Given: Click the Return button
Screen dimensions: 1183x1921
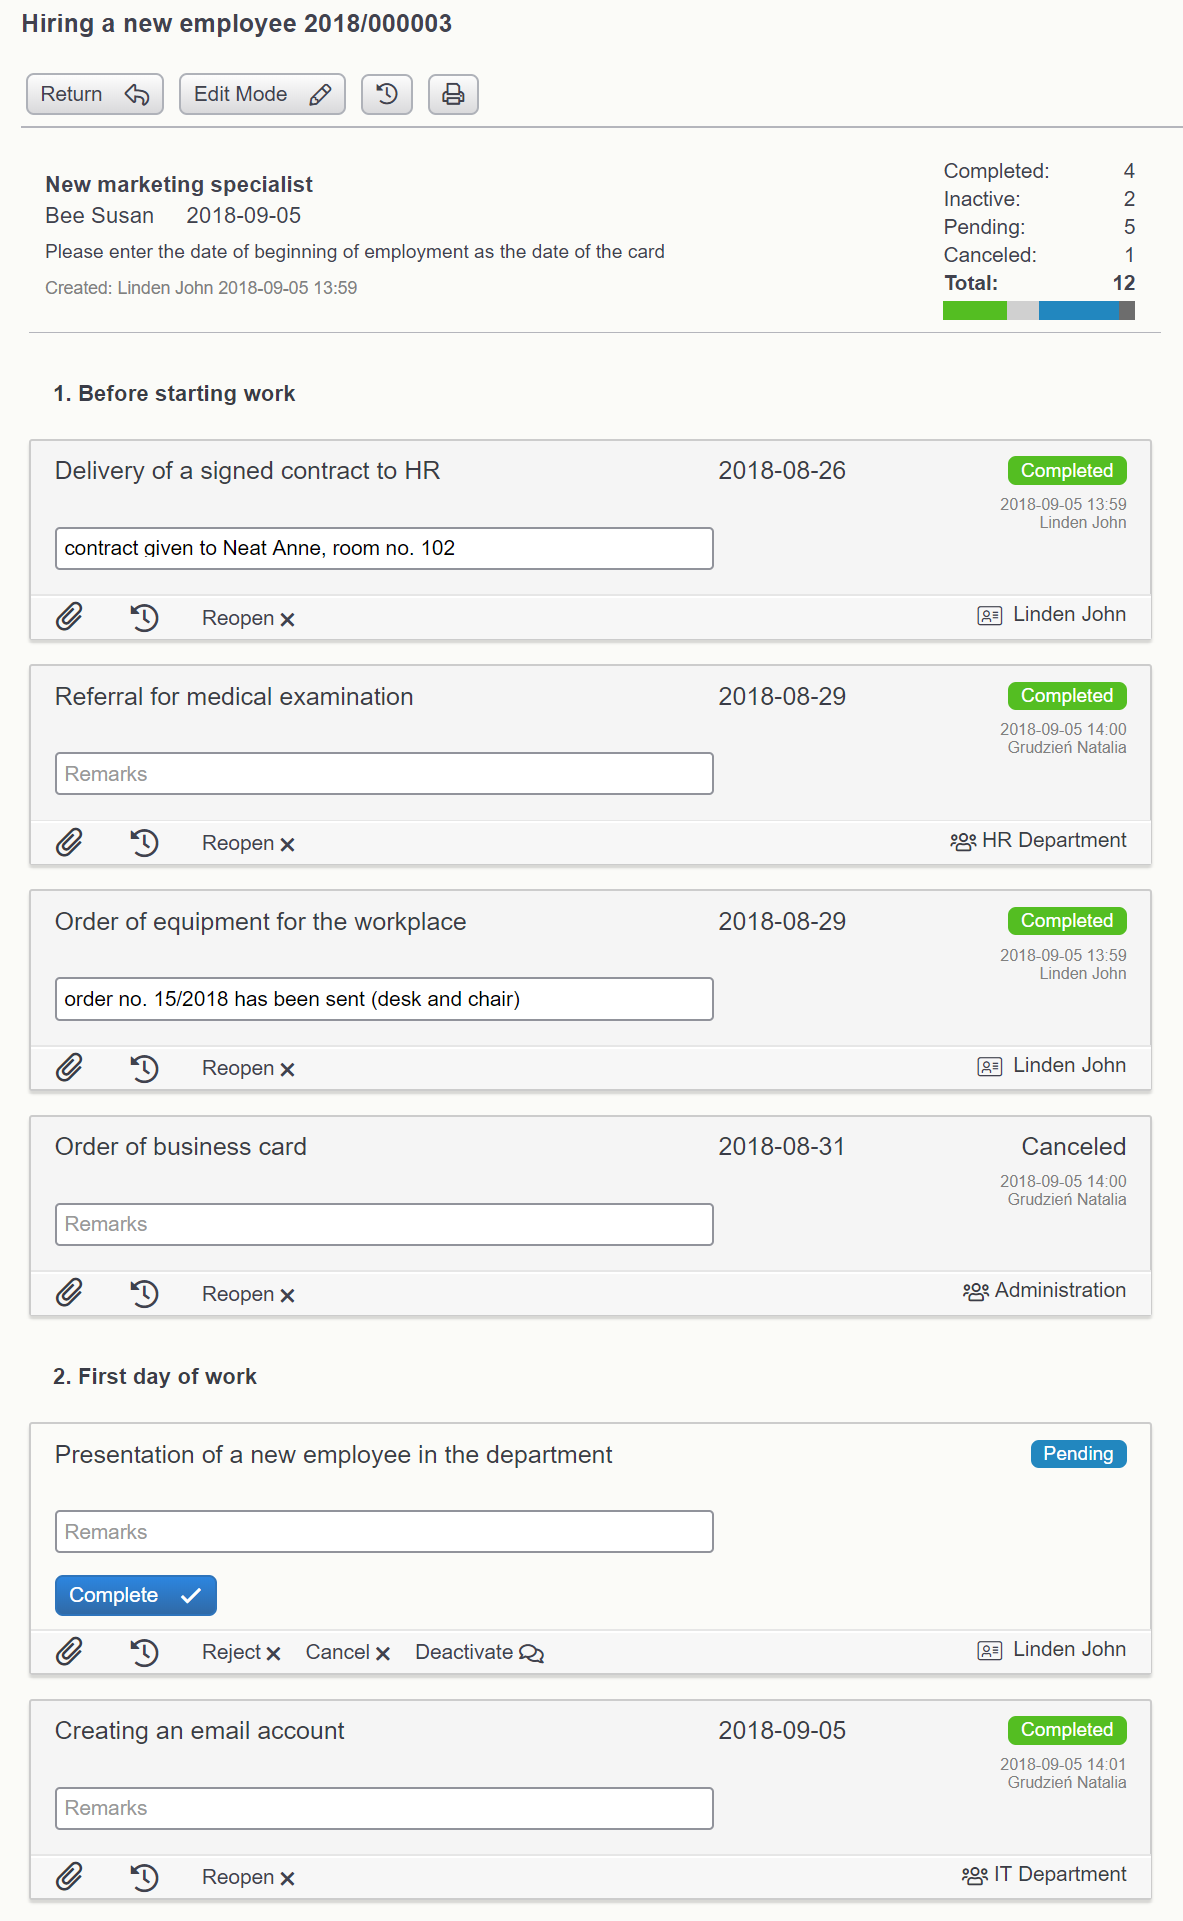Looking at the screenshot, I should [x=95, y=94].
